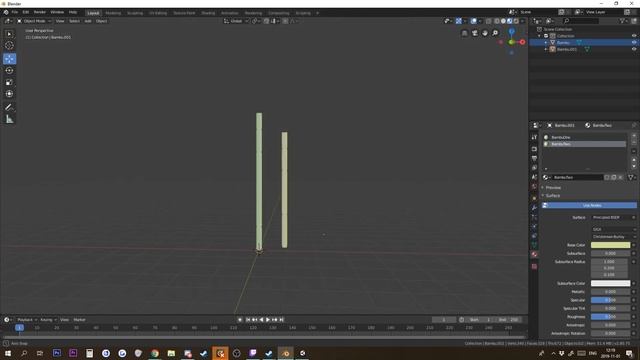Select the Scale tool
The height and width of the screenshot is (360, 640).
(9, 82)
